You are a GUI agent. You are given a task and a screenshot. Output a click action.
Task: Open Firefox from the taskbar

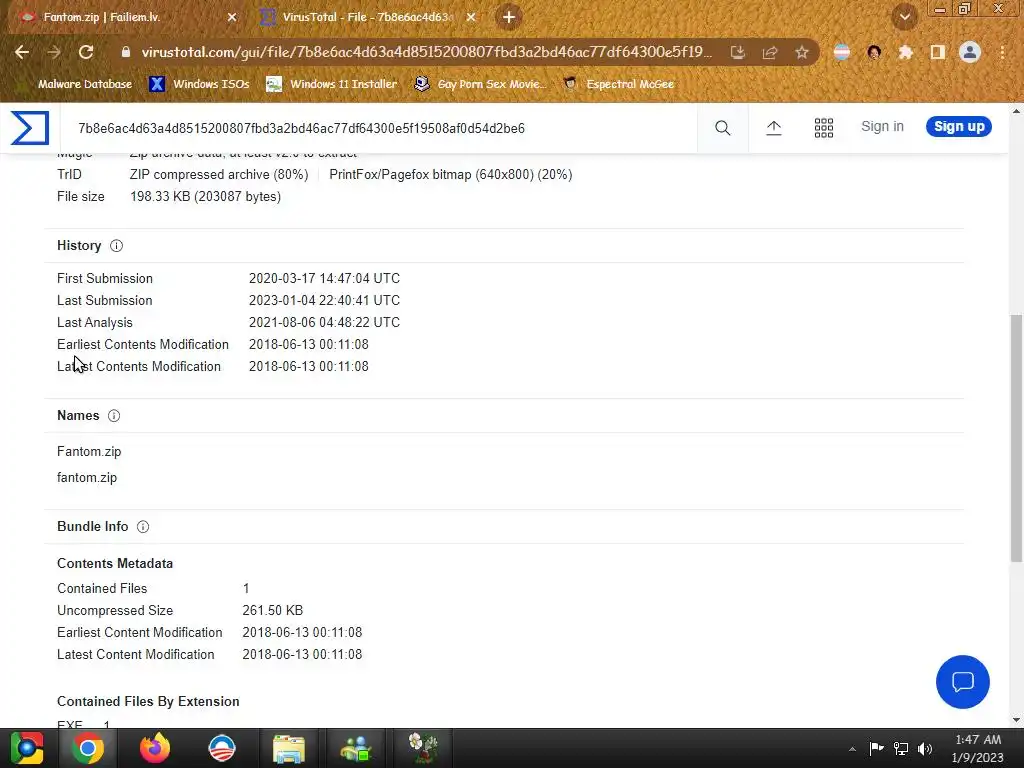point(155,748)
